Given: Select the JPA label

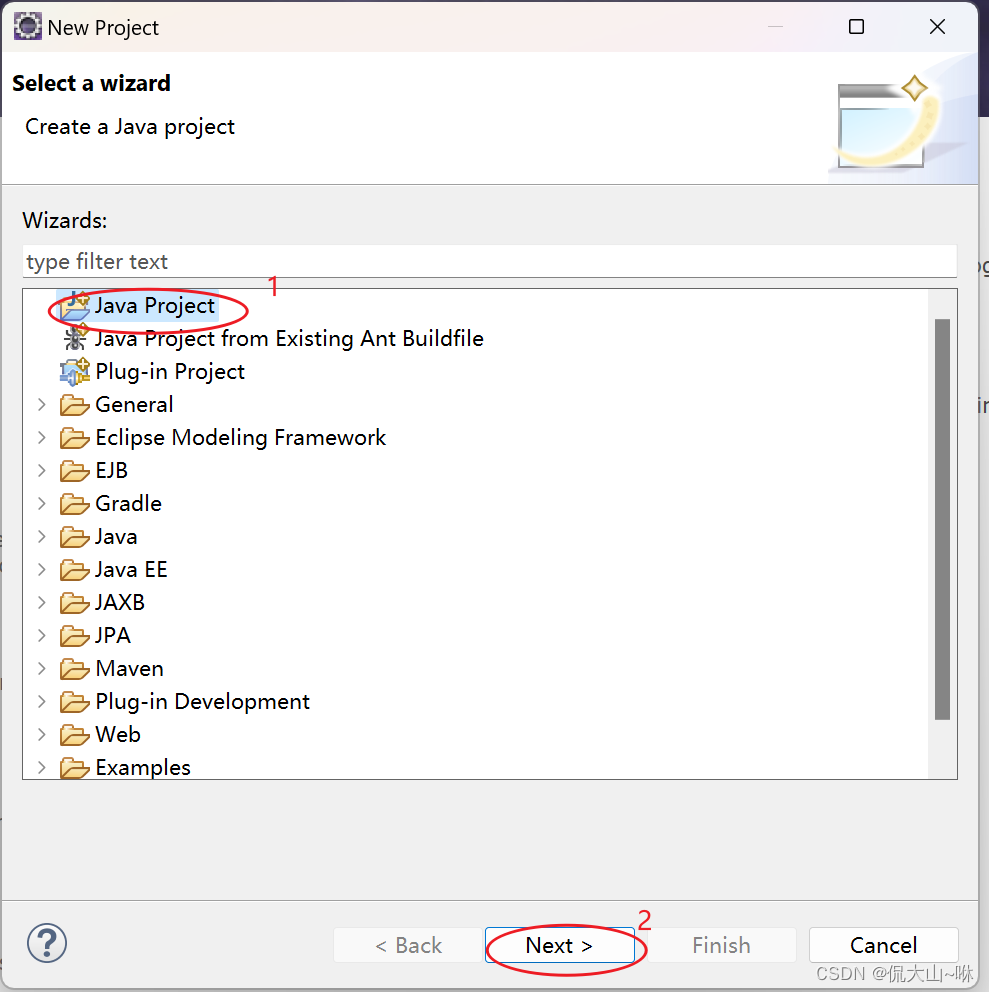Looking at the screenshot, I should [113, 635].
